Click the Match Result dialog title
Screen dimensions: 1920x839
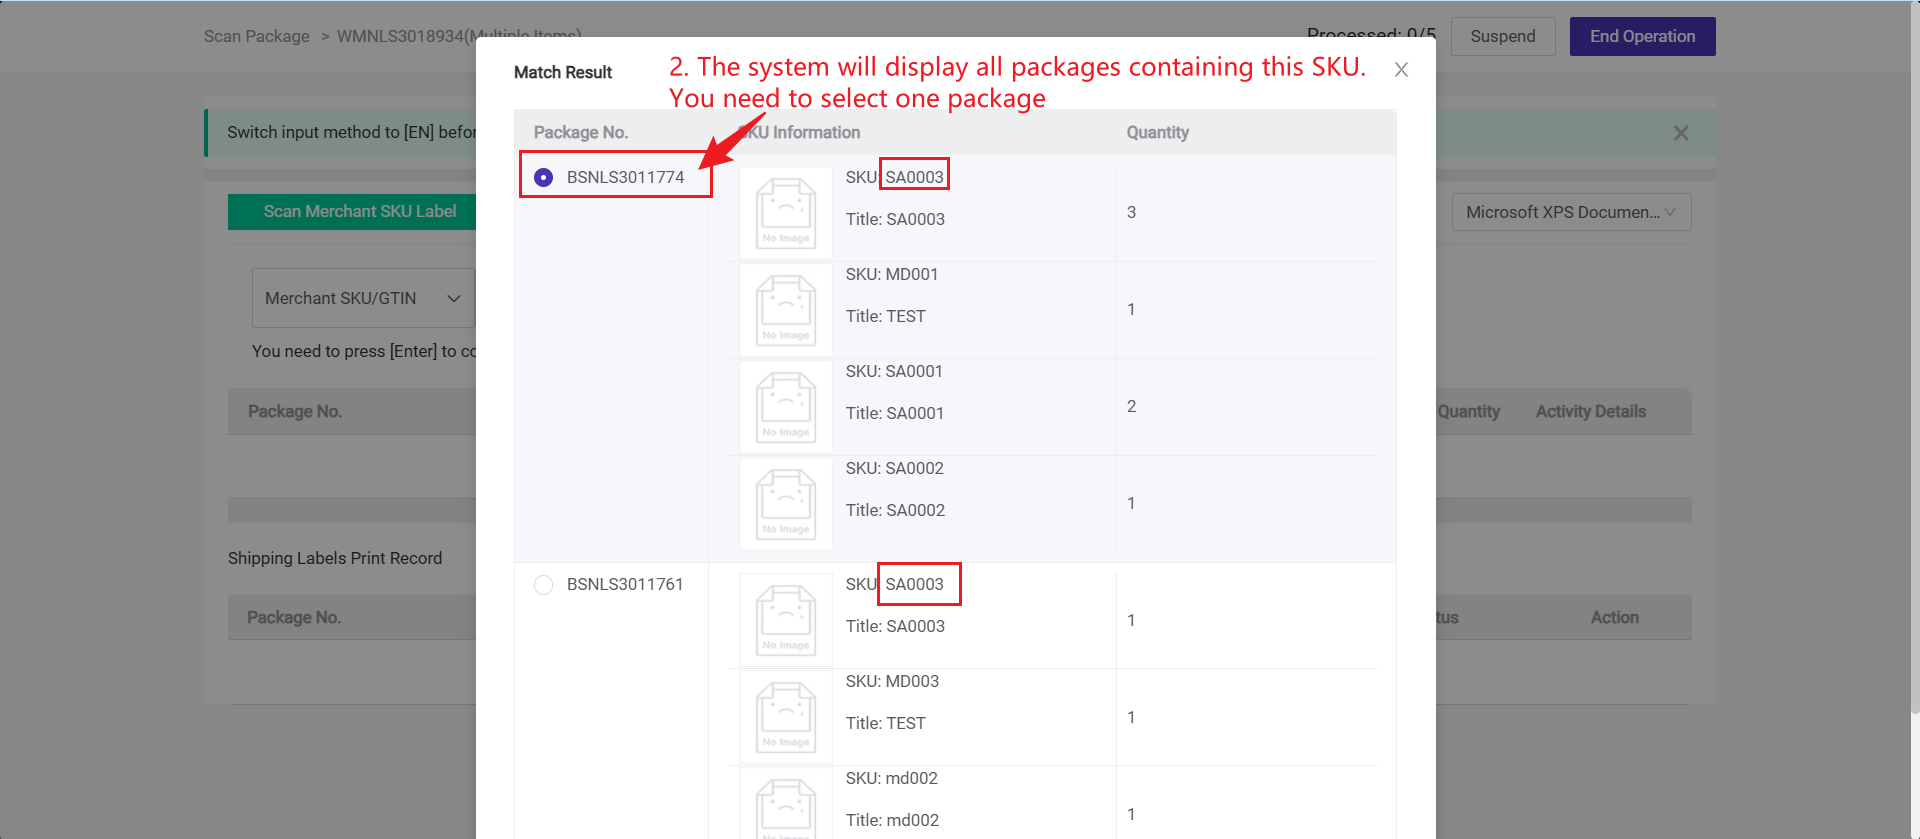tap(563, 72)
